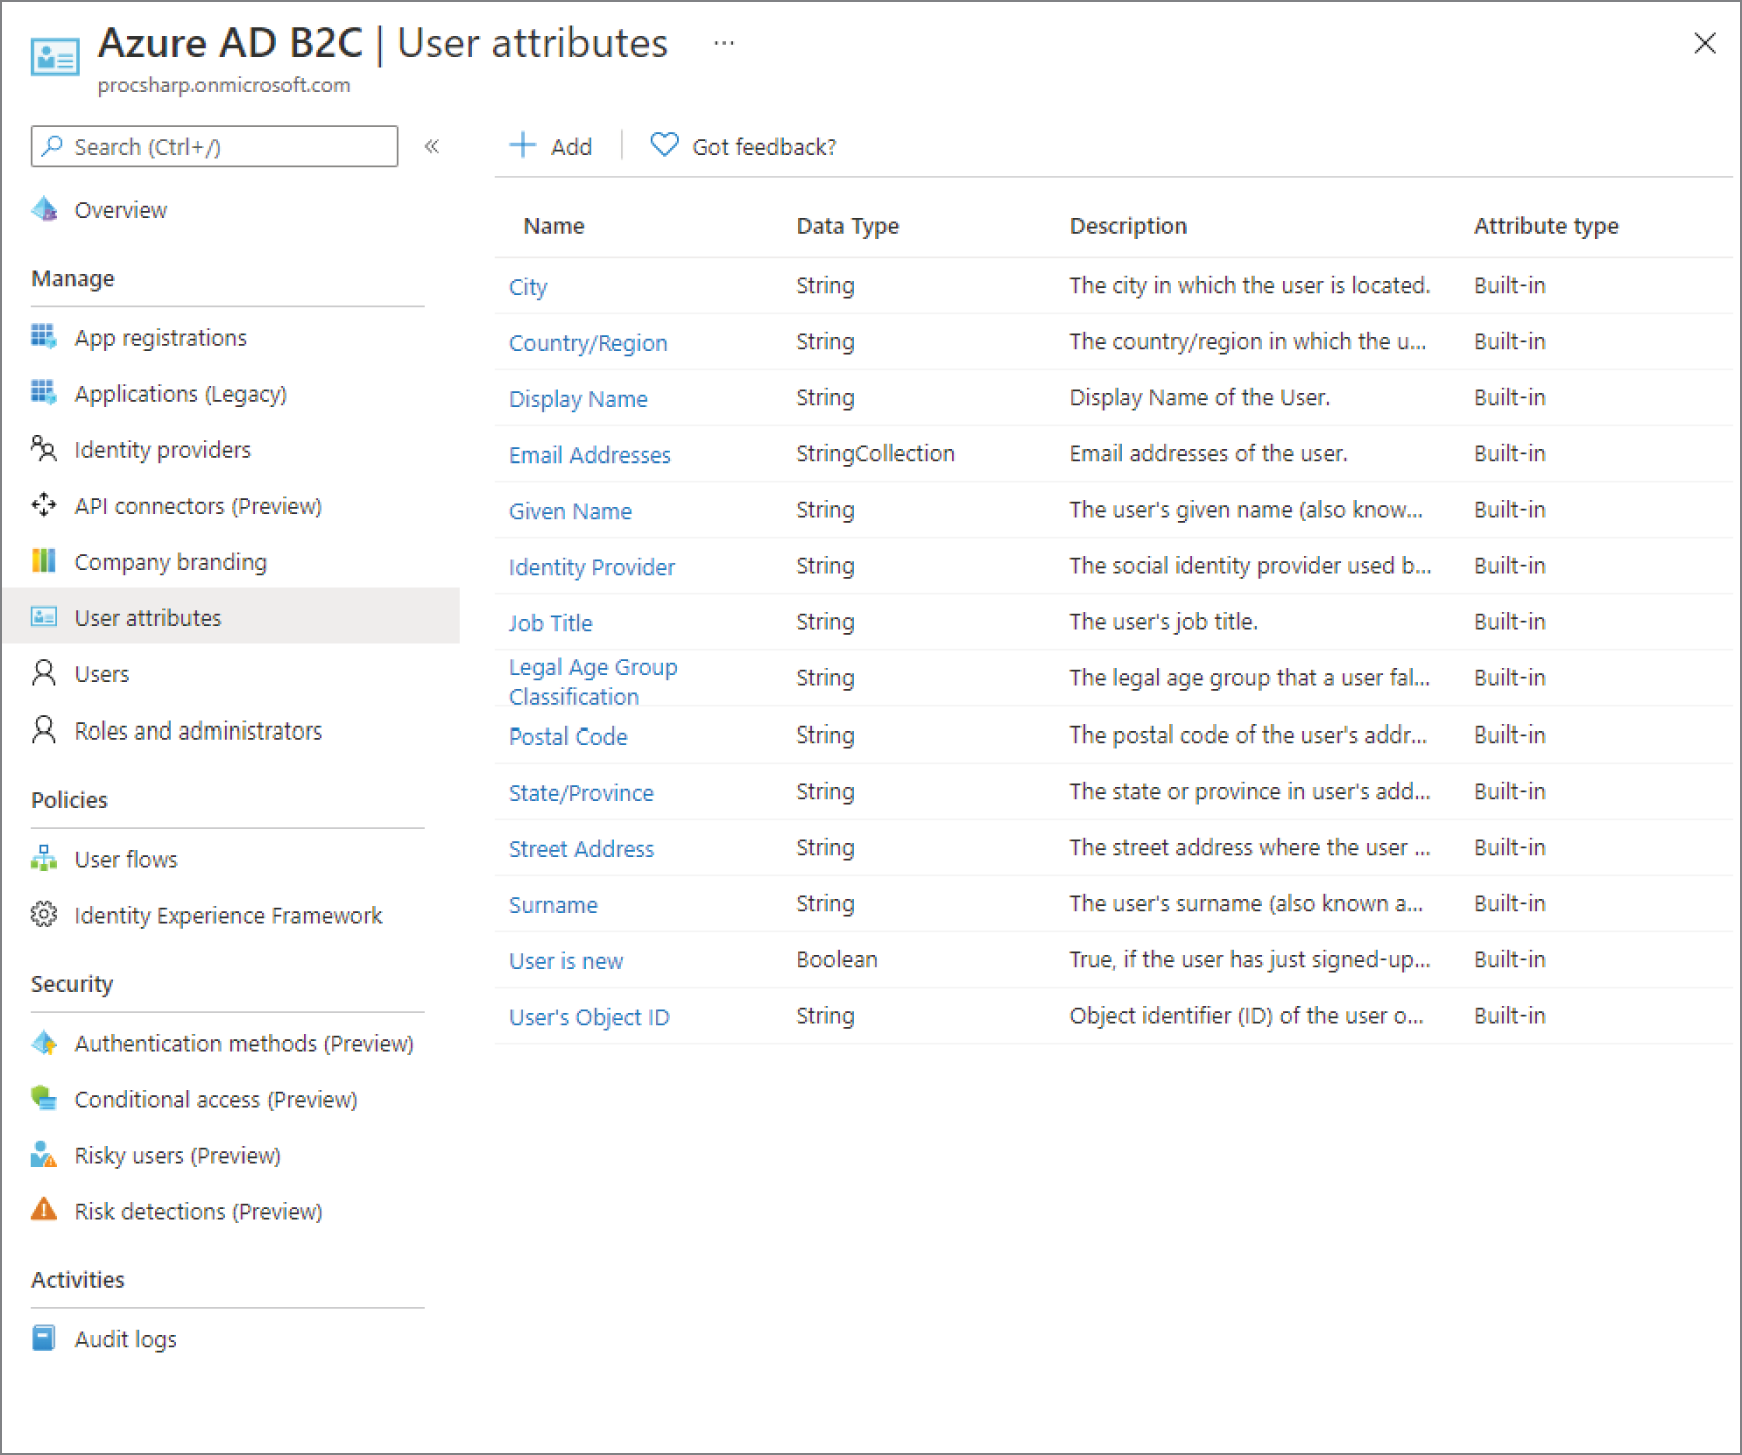The width and height of the screenshot is (1742, 1455).
Task: Open the Surname attribute details
Action: point(553,904)
